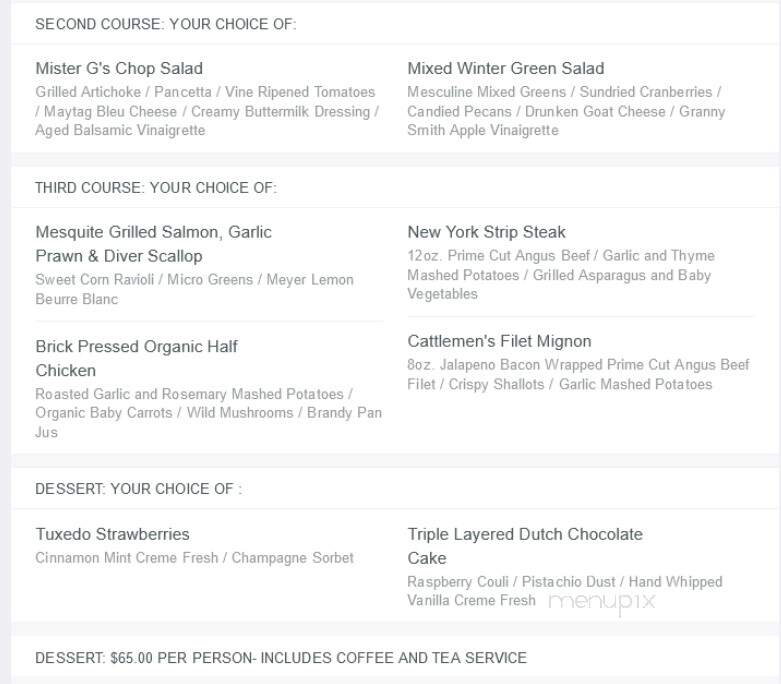
Task: Click the 12oz Prime Cut Angus description
Action: 561,275
